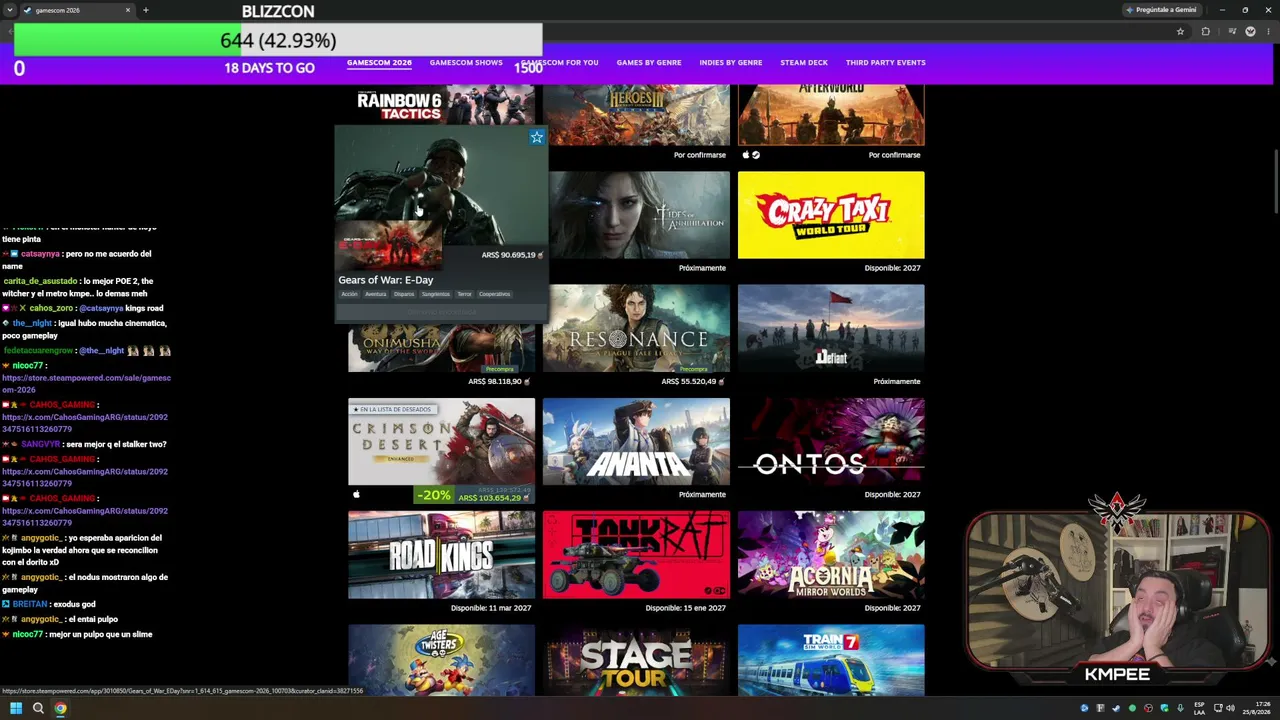1280x720 pixels.
Task: Open the network icon in system tray
Action: pos(1217,709)
